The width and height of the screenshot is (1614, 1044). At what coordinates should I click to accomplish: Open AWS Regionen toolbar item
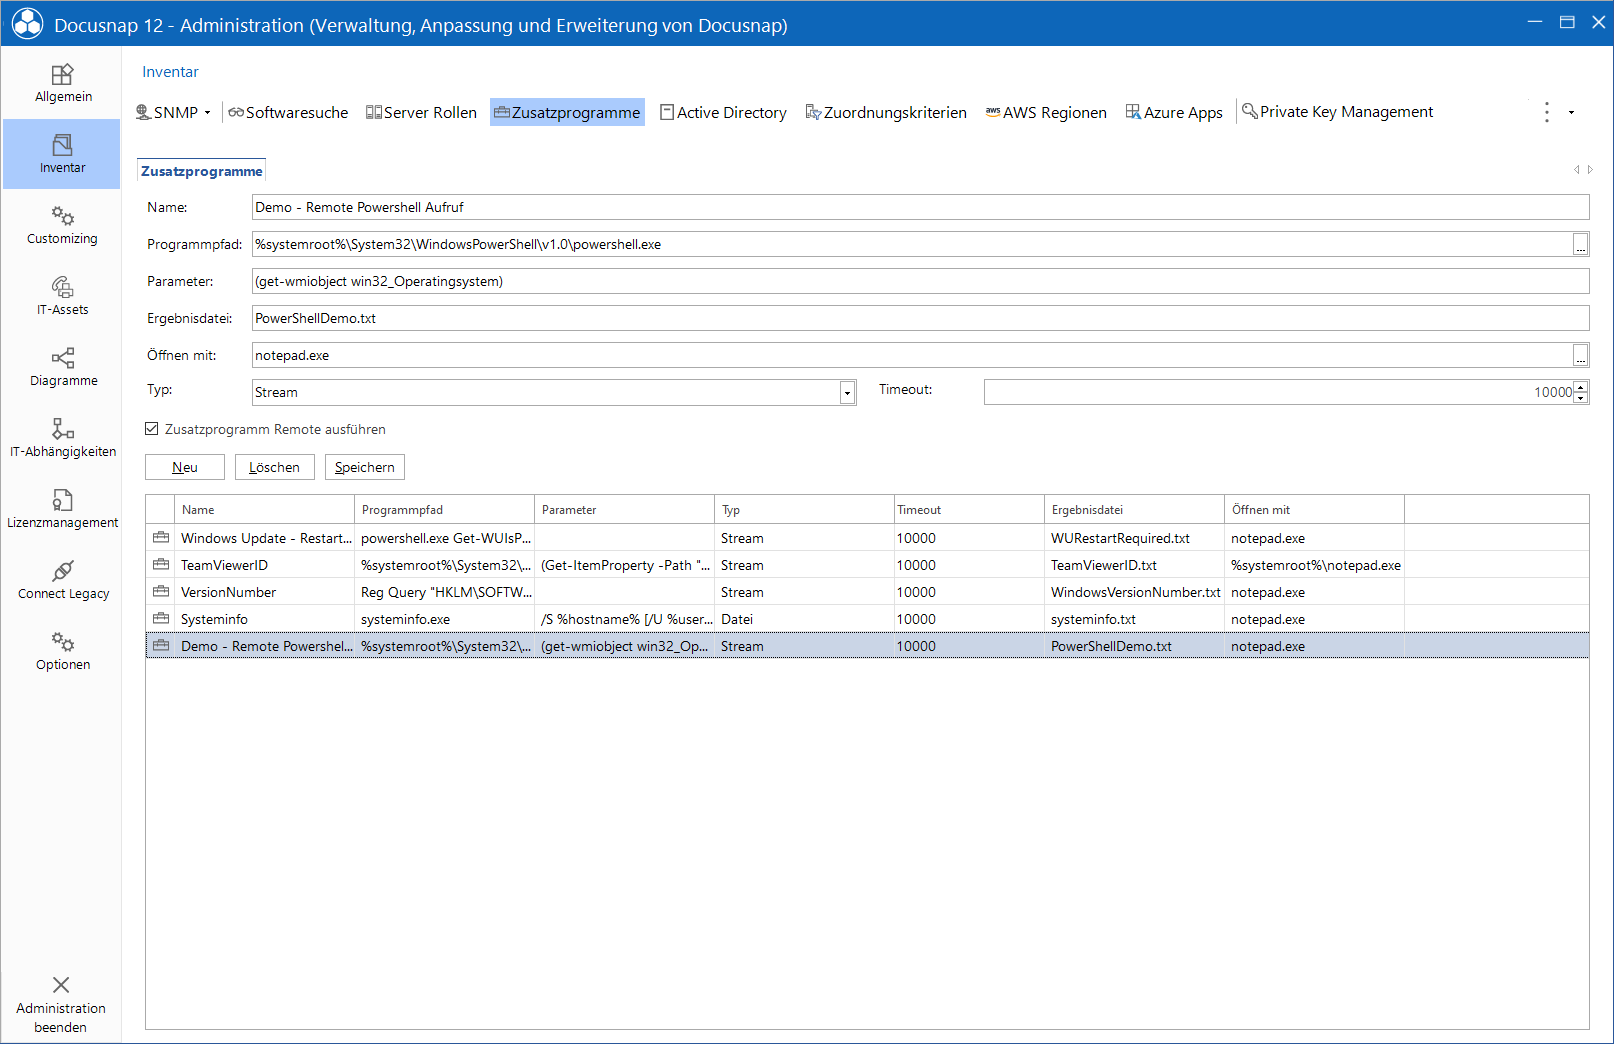pyautogui.click(x=1046, y=112)
